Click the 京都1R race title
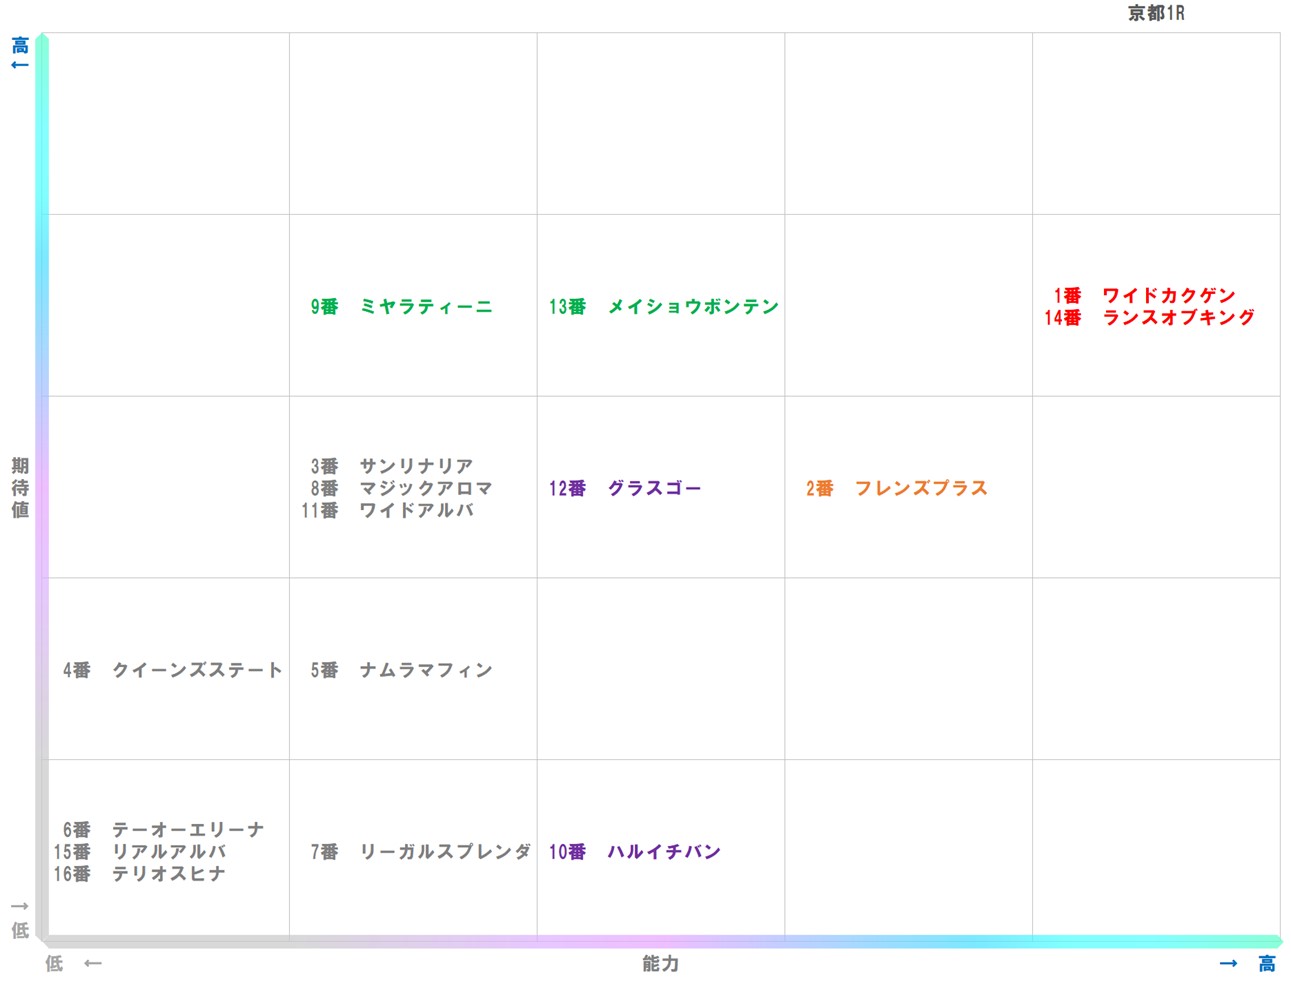Image resolution: width=1291 pixels, height=983 pixels. [1155, 13]
